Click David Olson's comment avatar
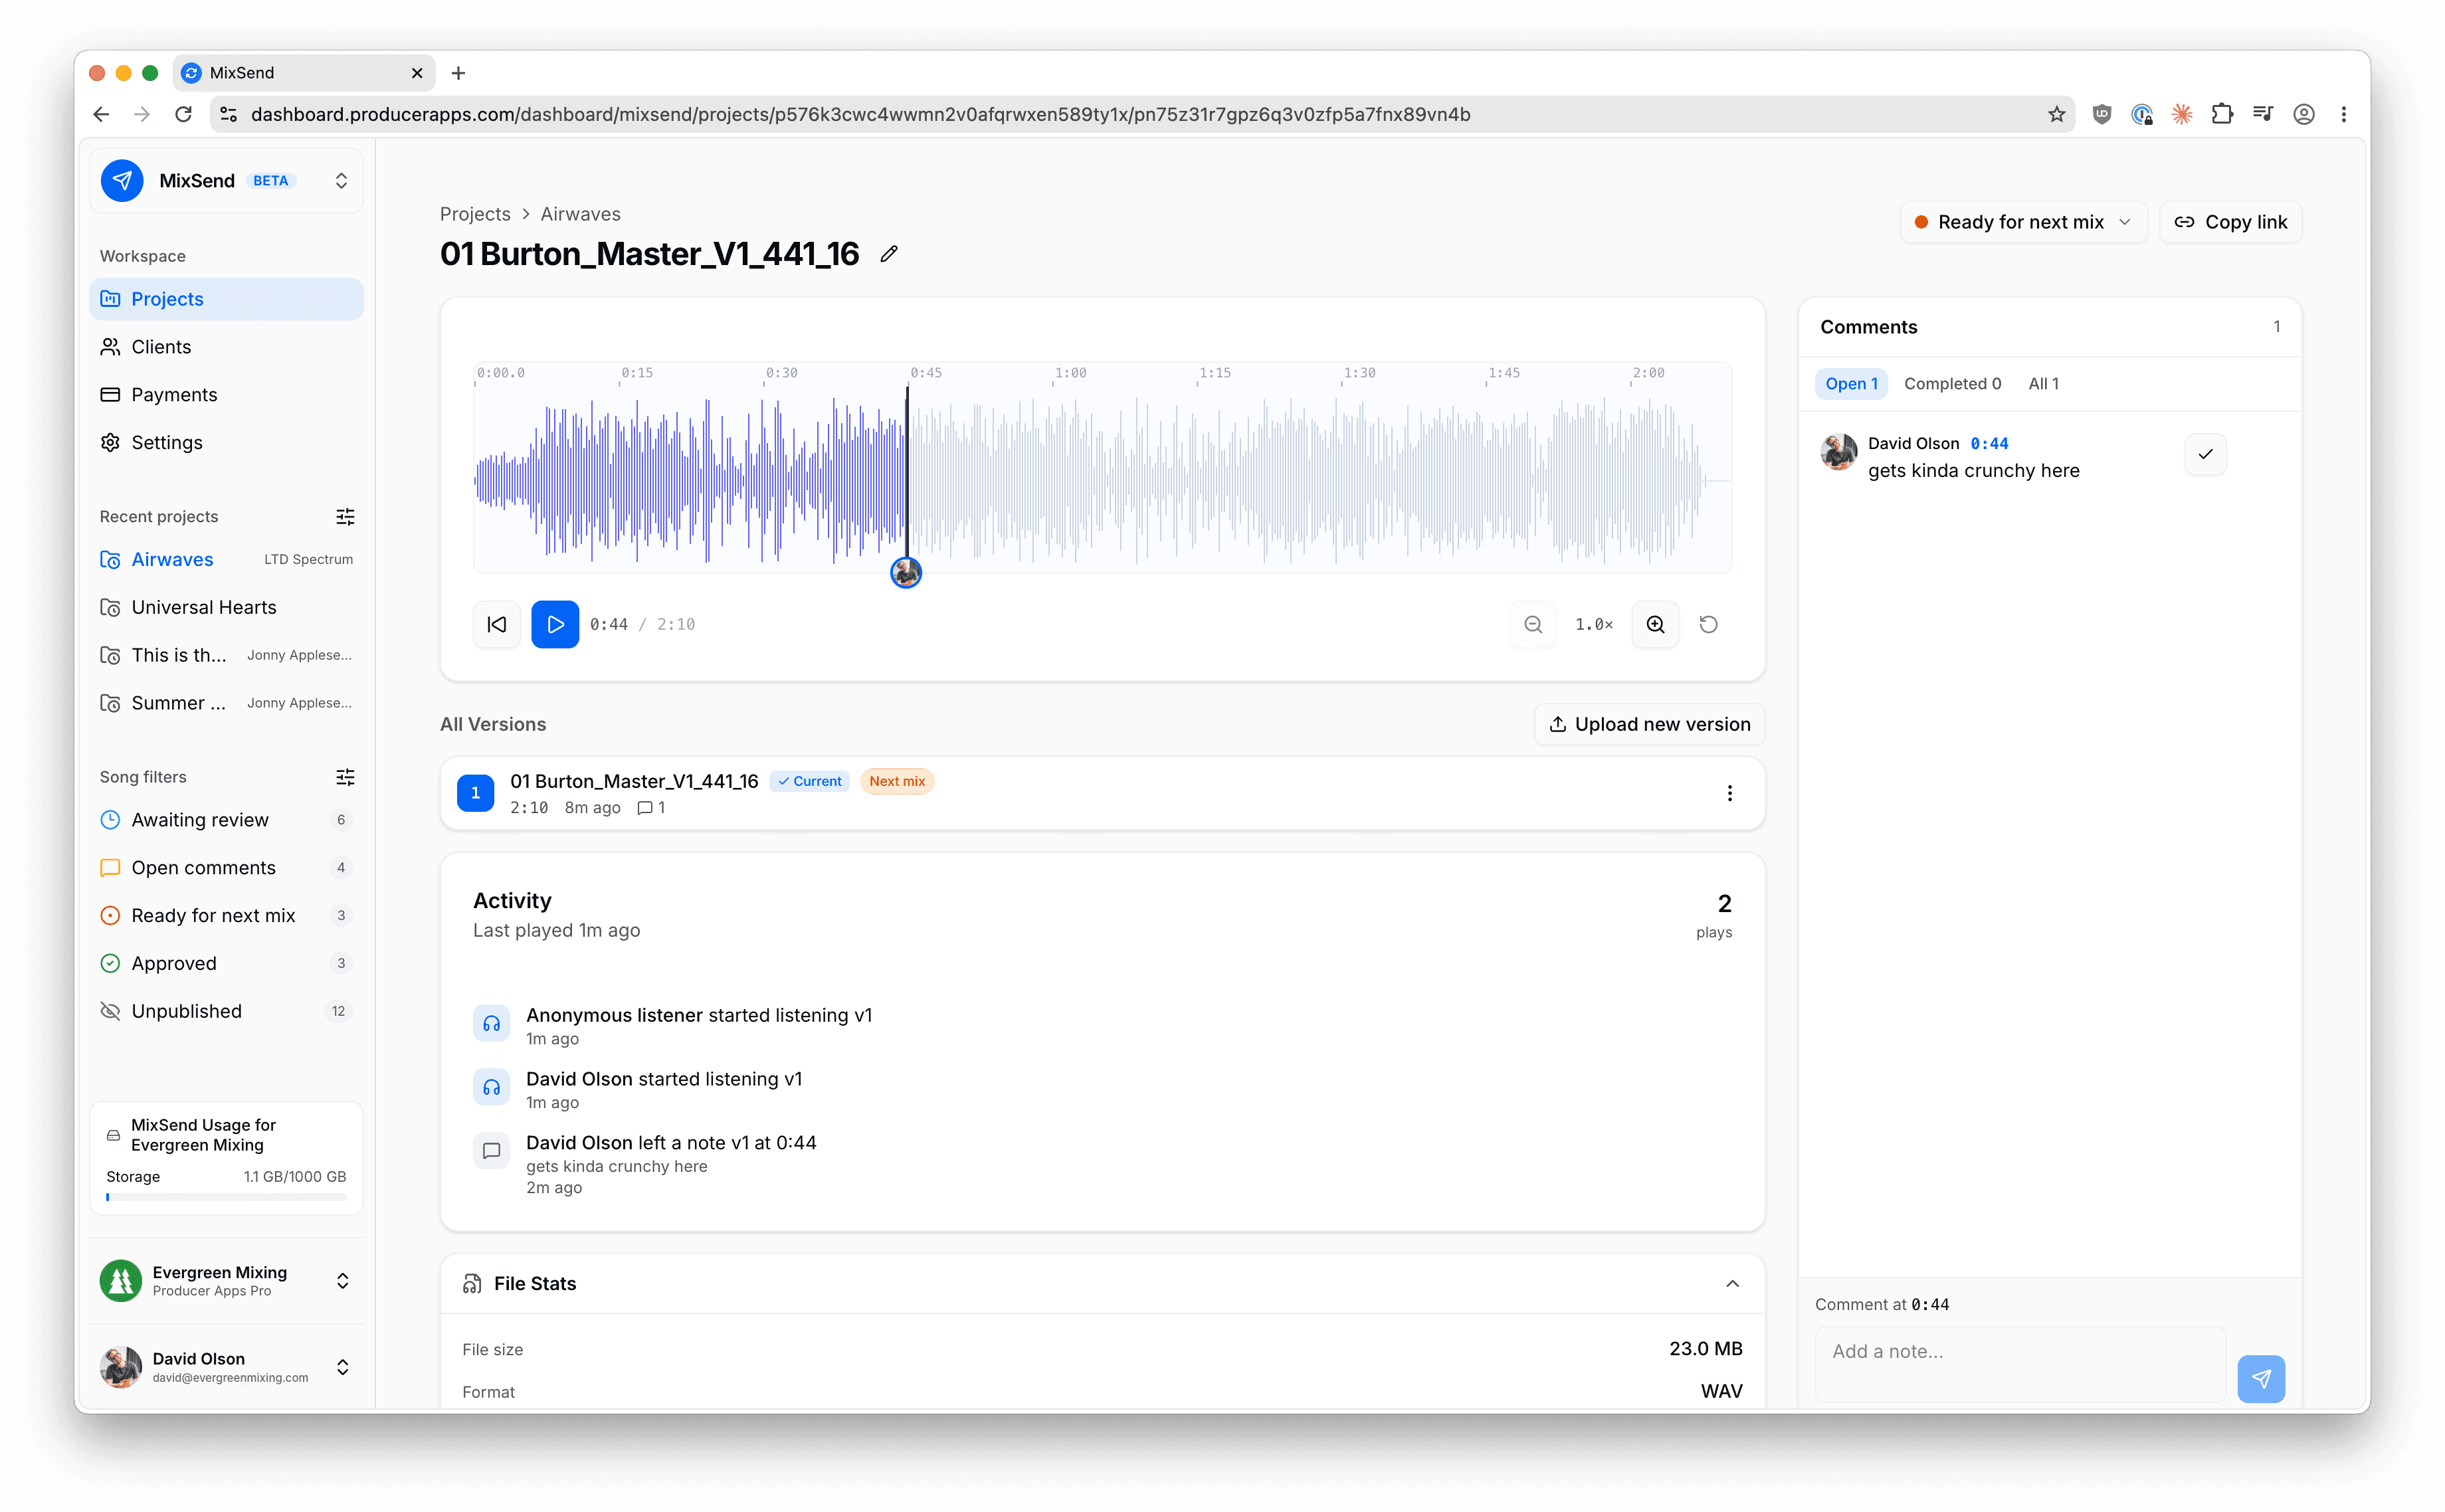This screenshot has width=2445, height=1512. [1838, 453]
